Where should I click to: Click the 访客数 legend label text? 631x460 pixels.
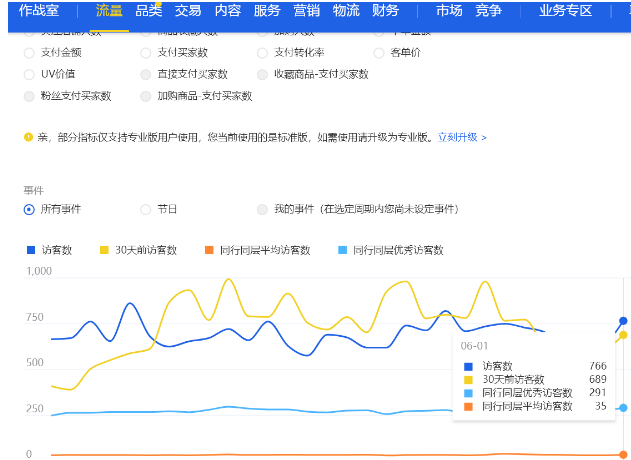[x=56, y=250]
